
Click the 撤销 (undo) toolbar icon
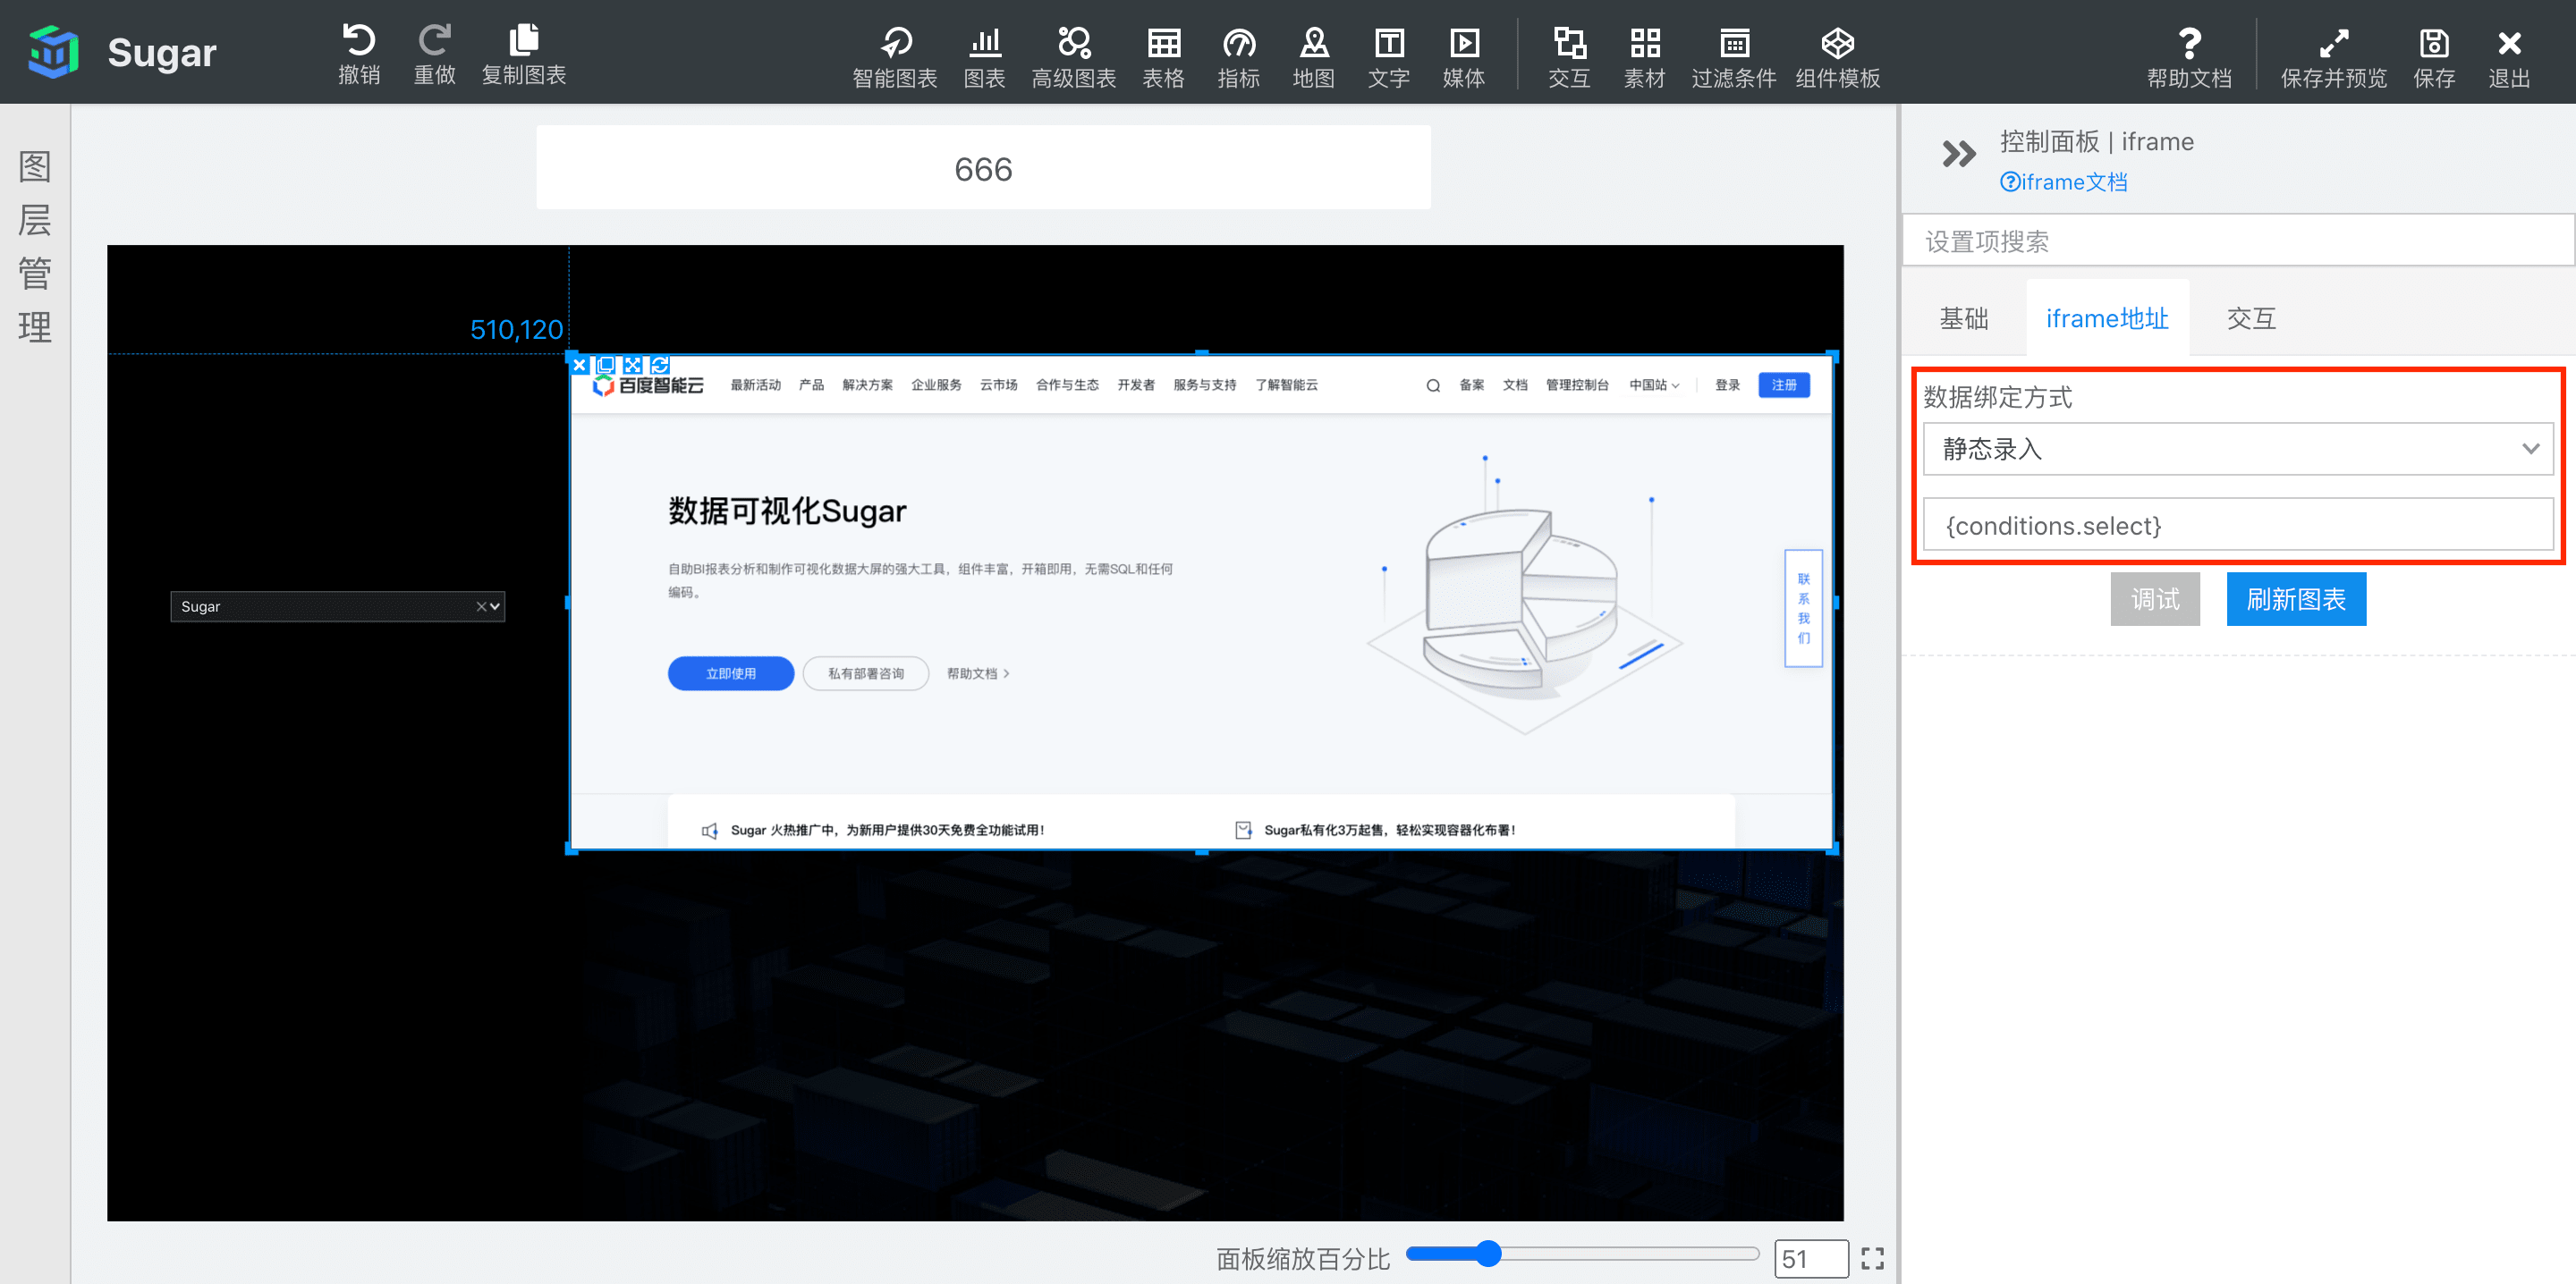click(359, 55)
